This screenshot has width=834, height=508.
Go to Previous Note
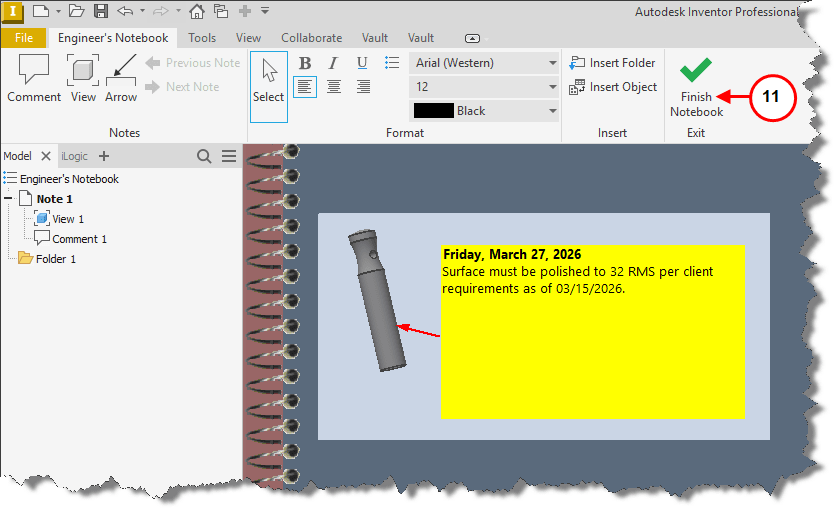193,63
